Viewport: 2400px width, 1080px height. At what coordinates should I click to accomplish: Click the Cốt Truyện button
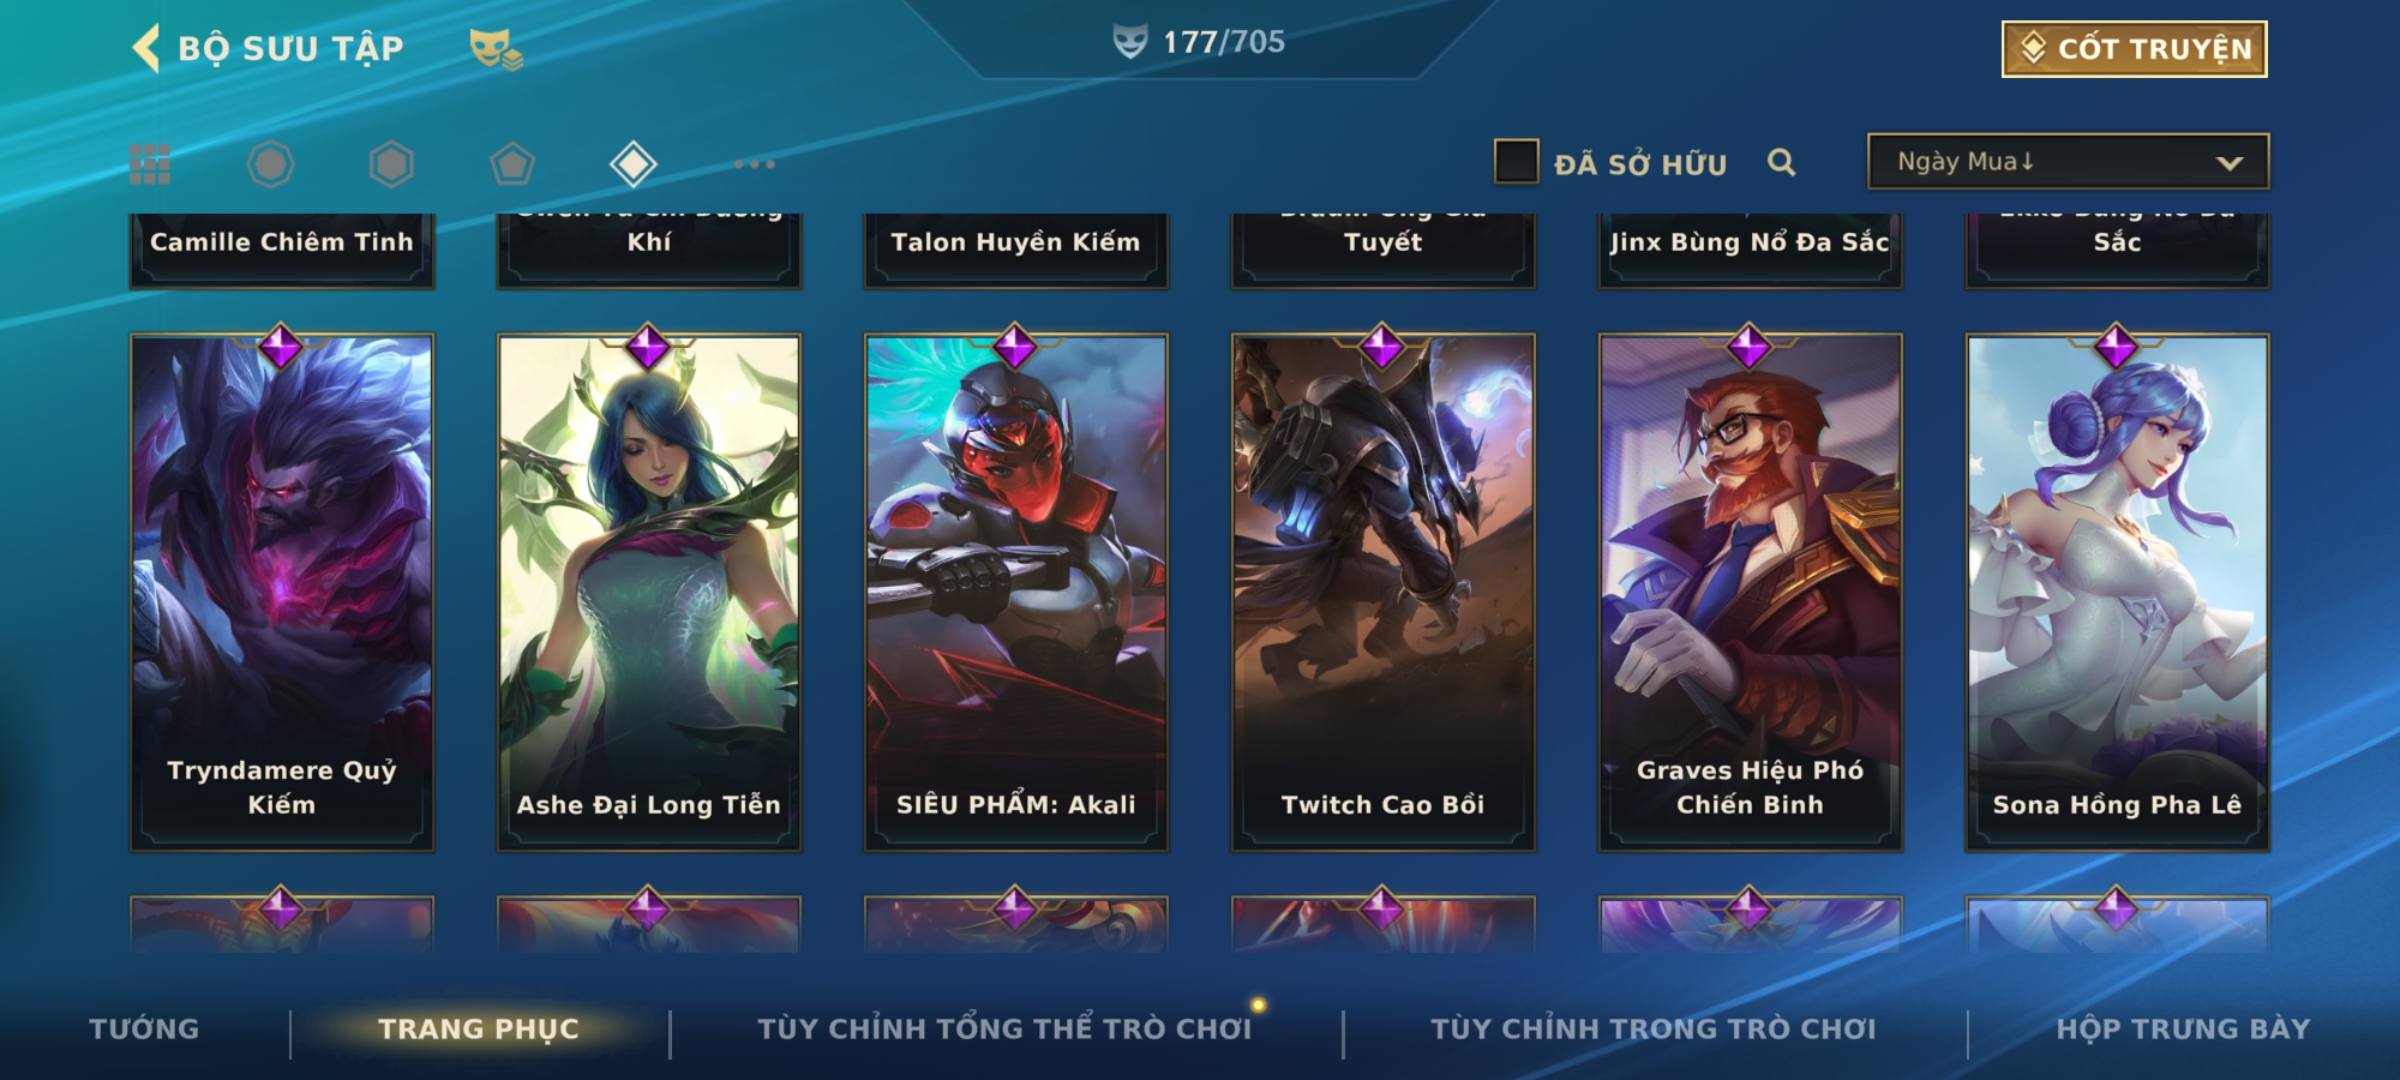(x=2134, y=48)
